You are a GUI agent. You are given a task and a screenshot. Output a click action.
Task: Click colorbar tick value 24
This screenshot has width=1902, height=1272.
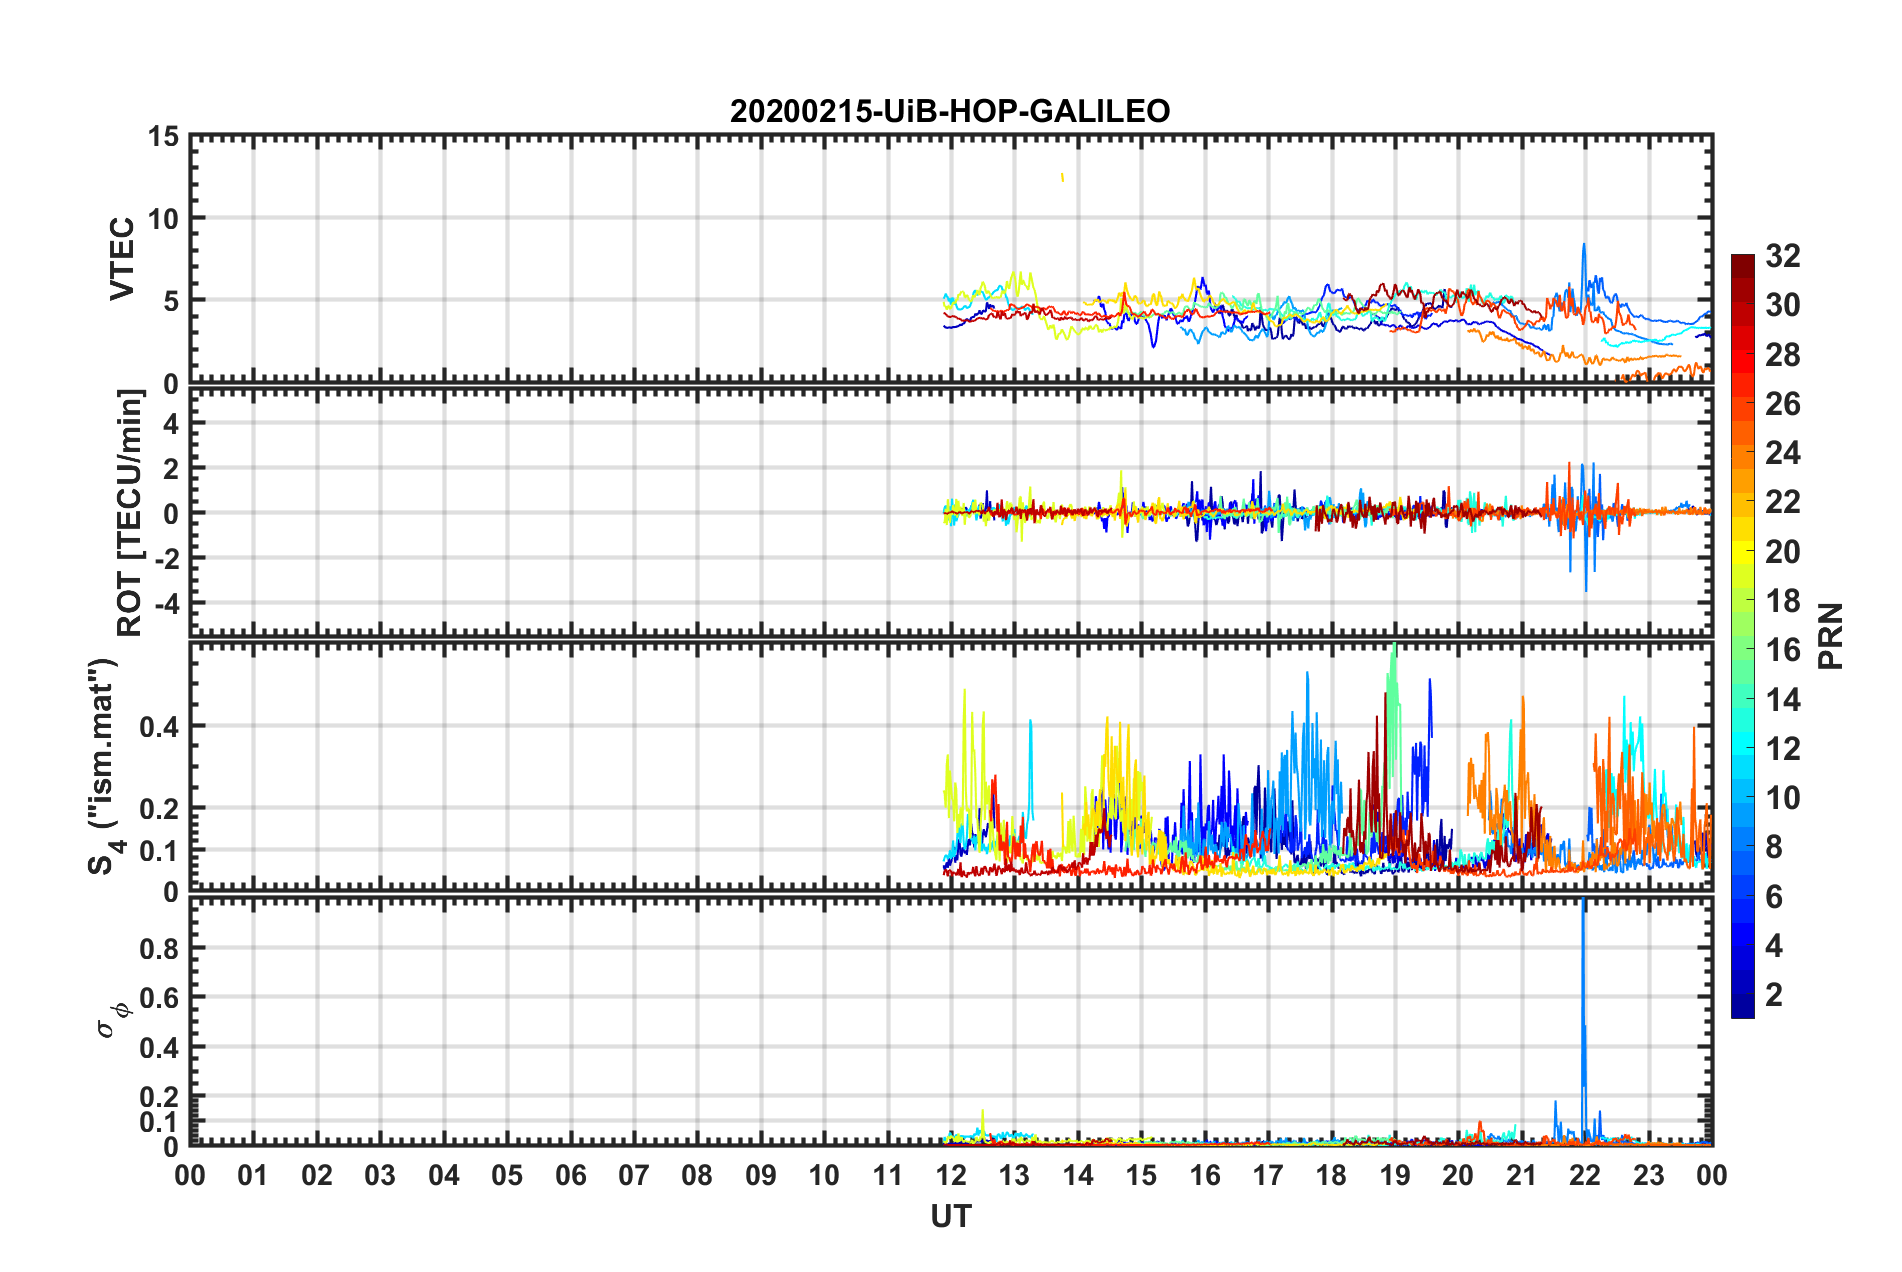[x=1783, y=453]
